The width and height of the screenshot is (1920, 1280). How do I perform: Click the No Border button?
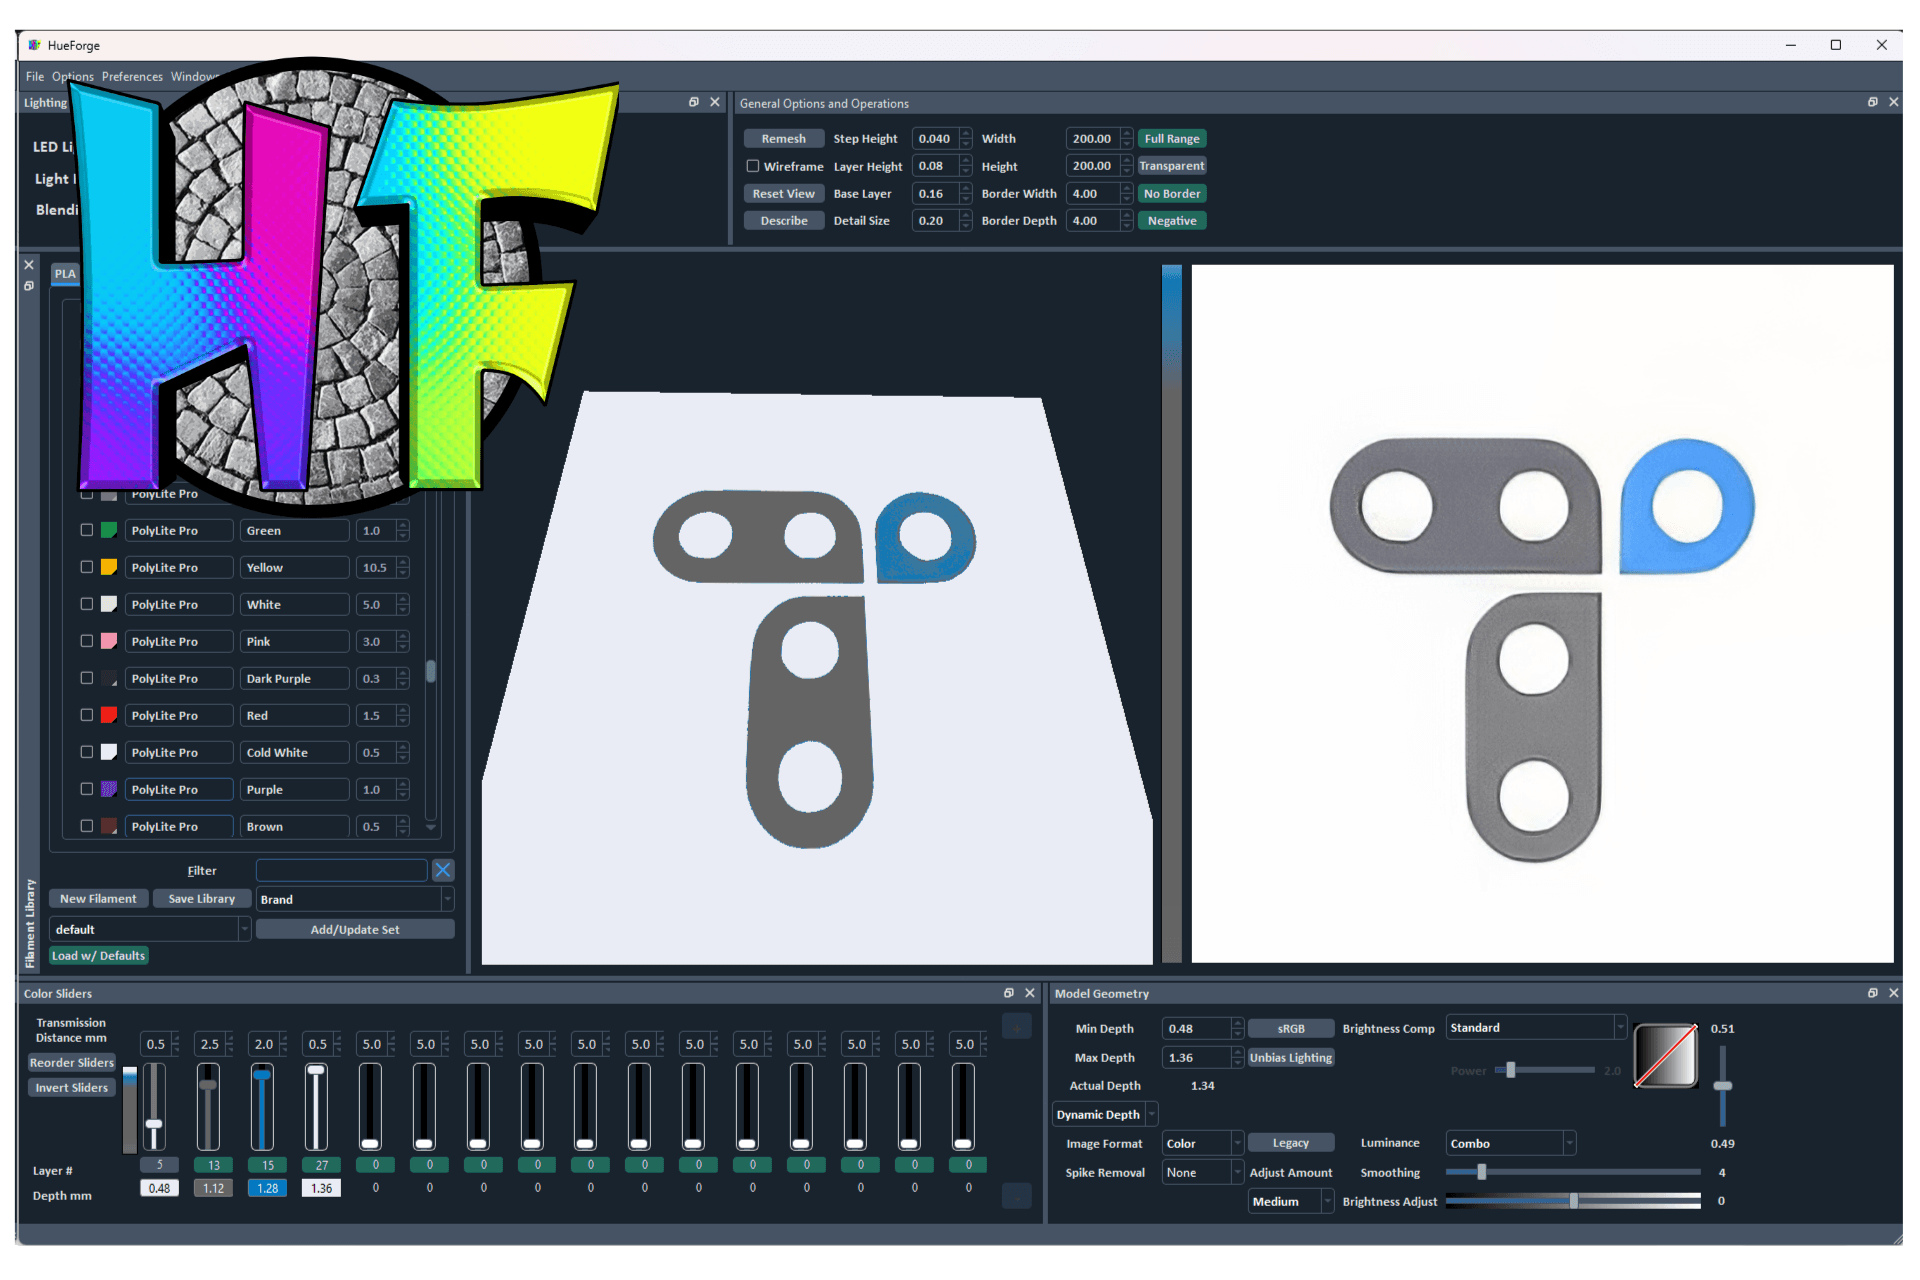[1173, 193]
